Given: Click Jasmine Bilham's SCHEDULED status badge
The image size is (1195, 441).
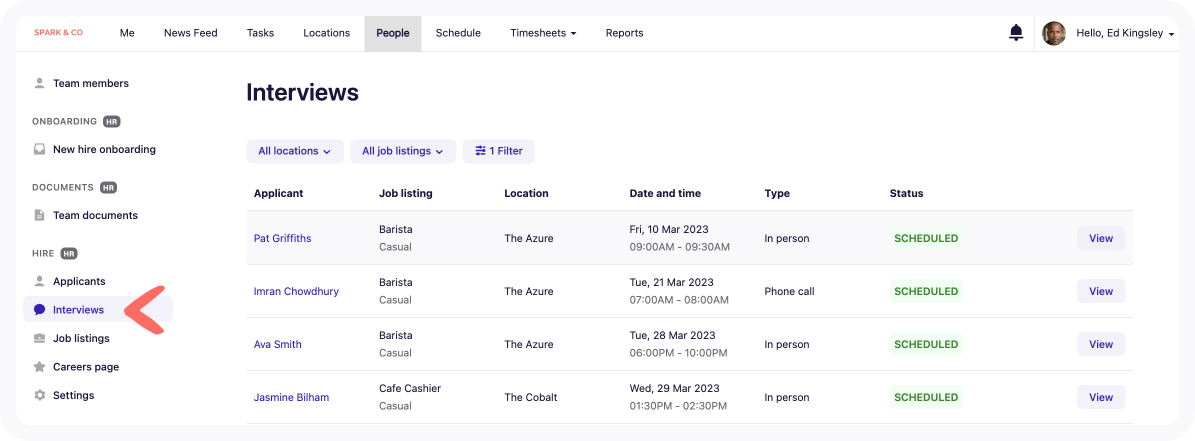Looking at the screenshot, I should pos(926,397).
